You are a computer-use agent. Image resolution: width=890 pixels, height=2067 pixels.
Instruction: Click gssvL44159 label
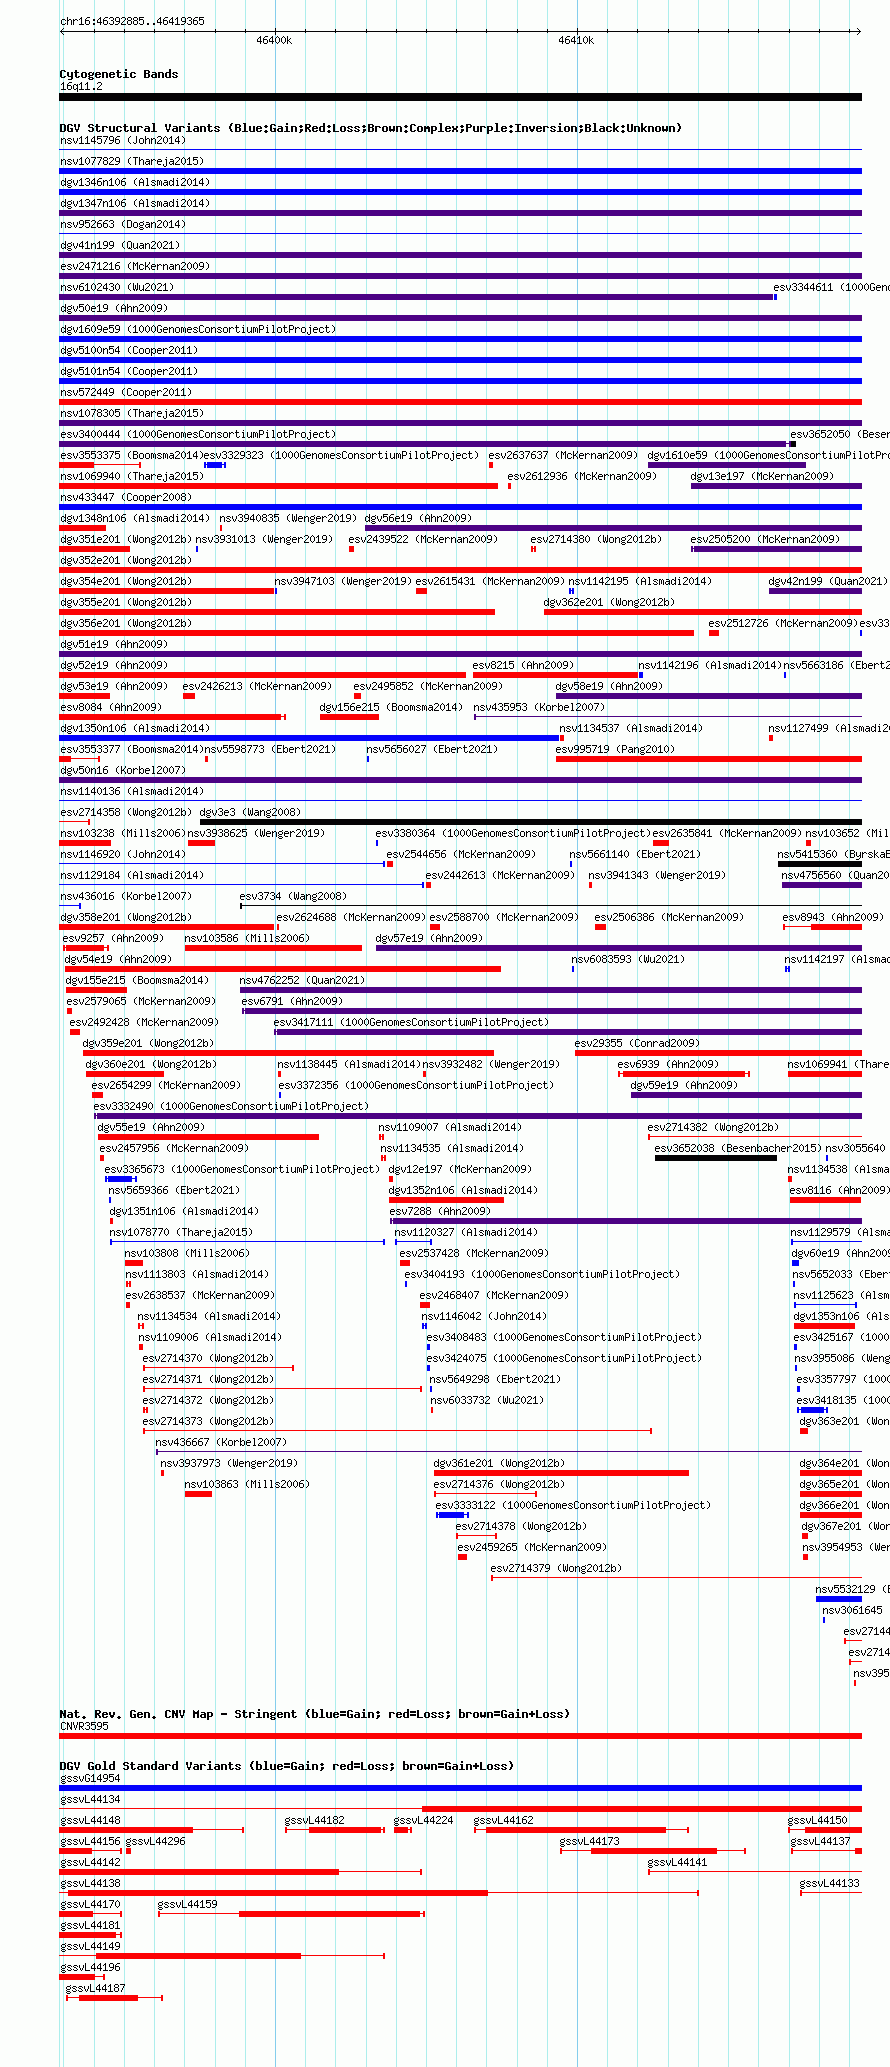187,1904
